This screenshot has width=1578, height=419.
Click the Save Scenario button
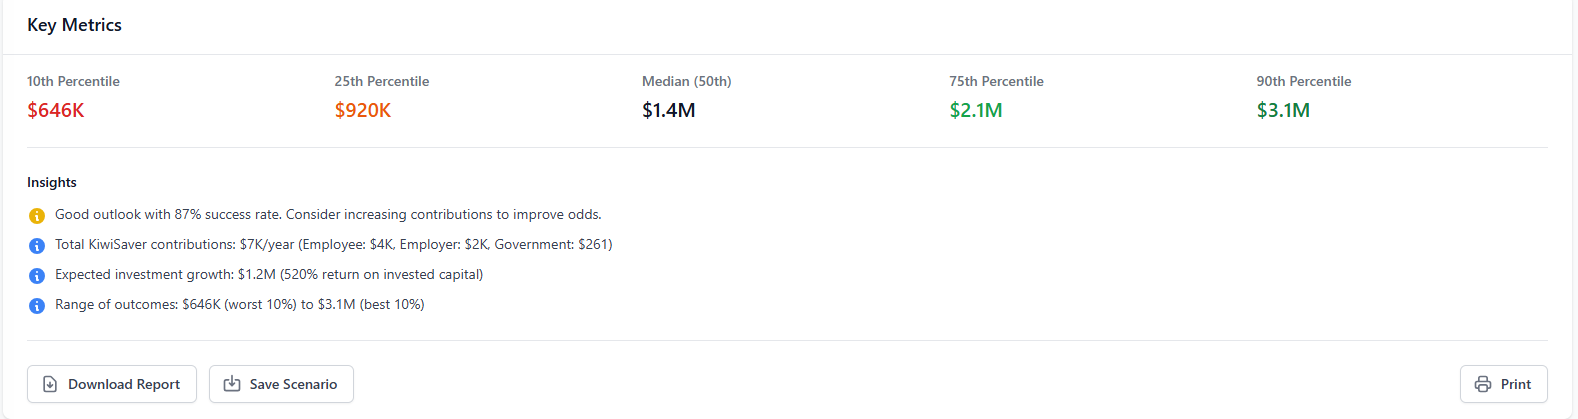(281, 384)
